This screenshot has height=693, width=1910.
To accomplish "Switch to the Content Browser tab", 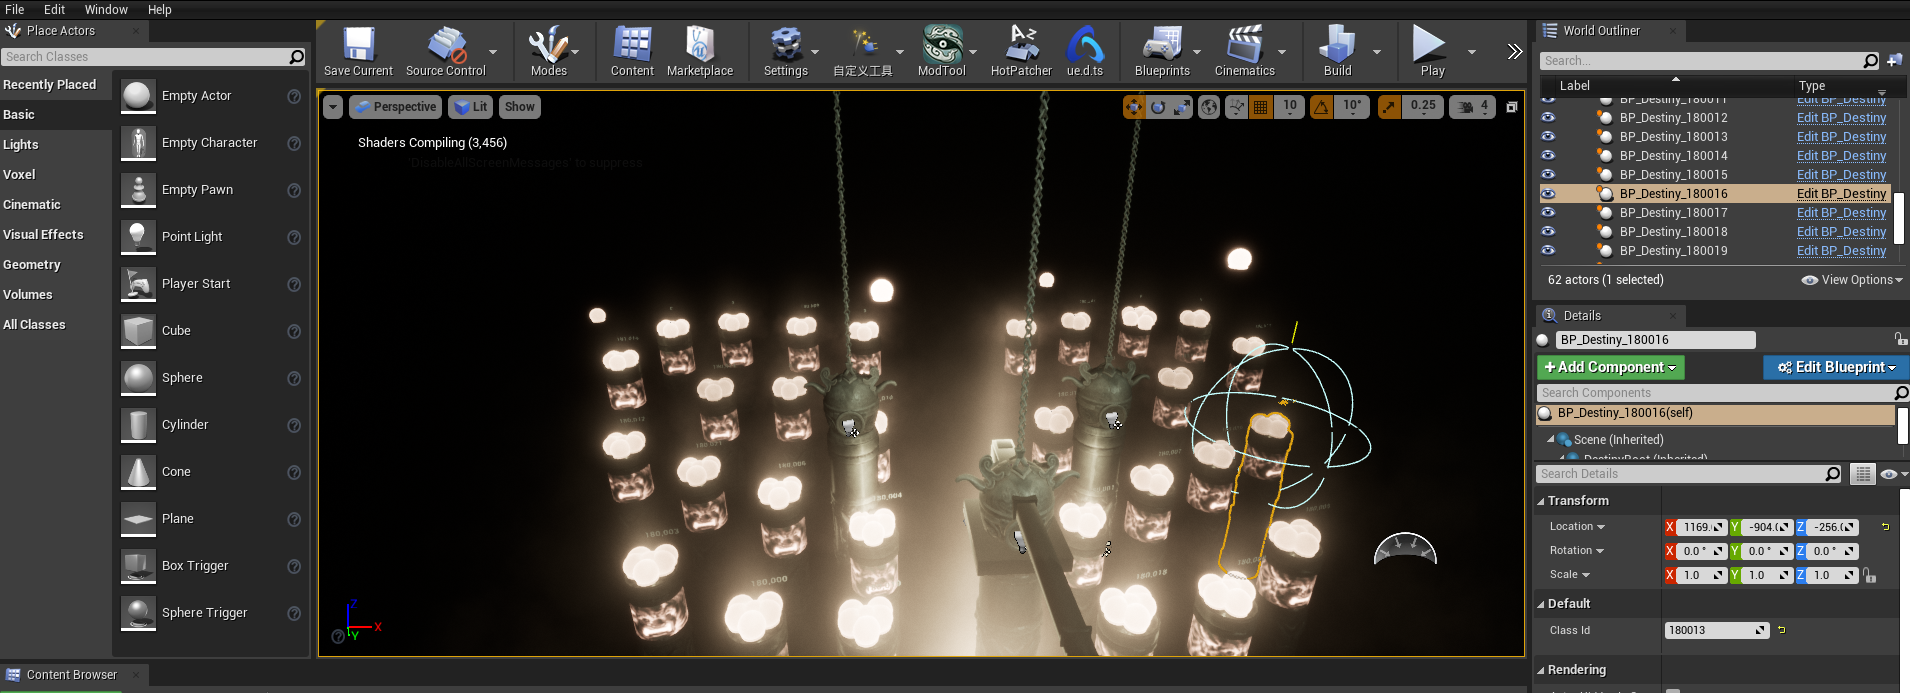I will (72, 675).
